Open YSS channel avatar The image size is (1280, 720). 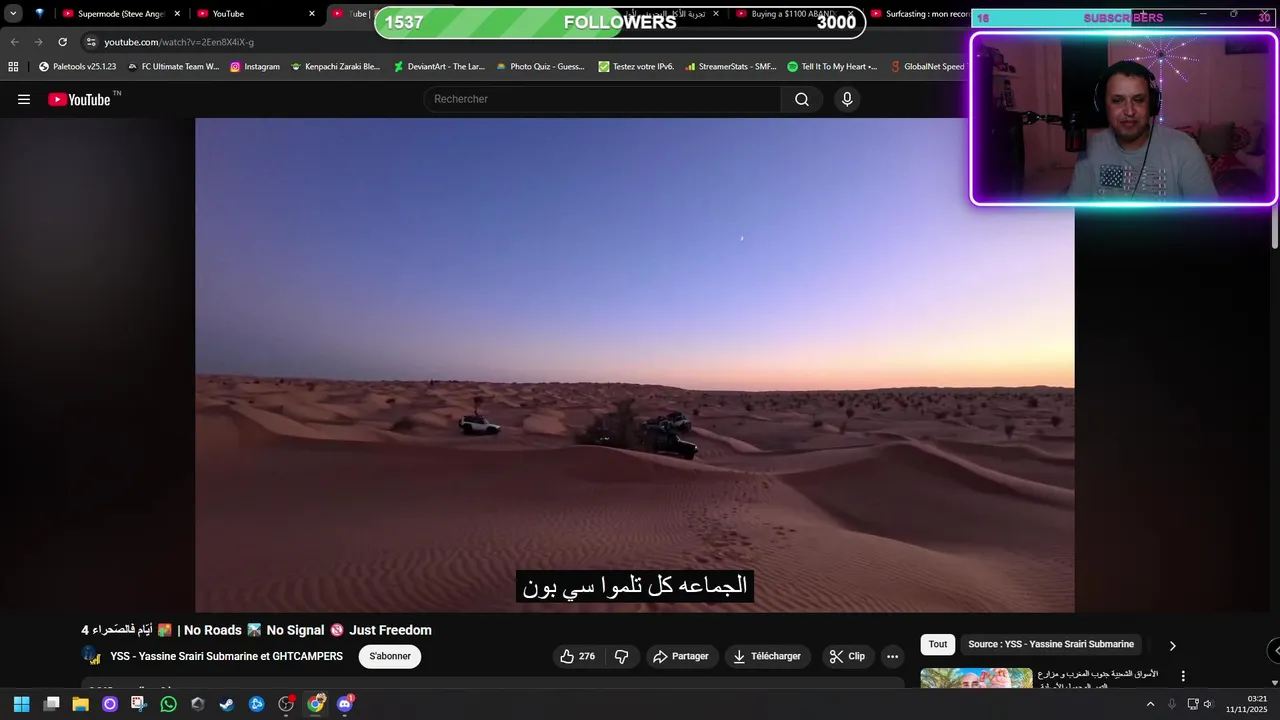click(x=91, y=656)
